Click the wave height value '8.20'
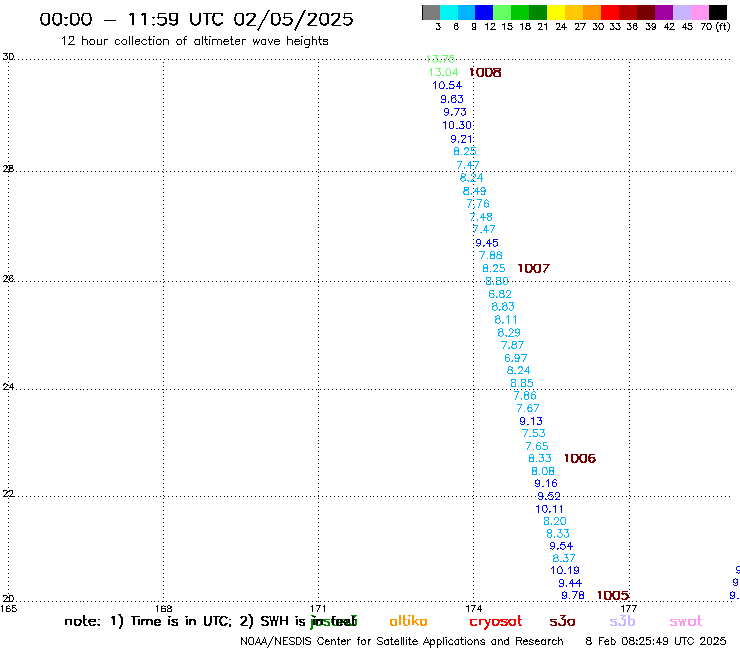740x650 pixels. (x=555, y=522)
